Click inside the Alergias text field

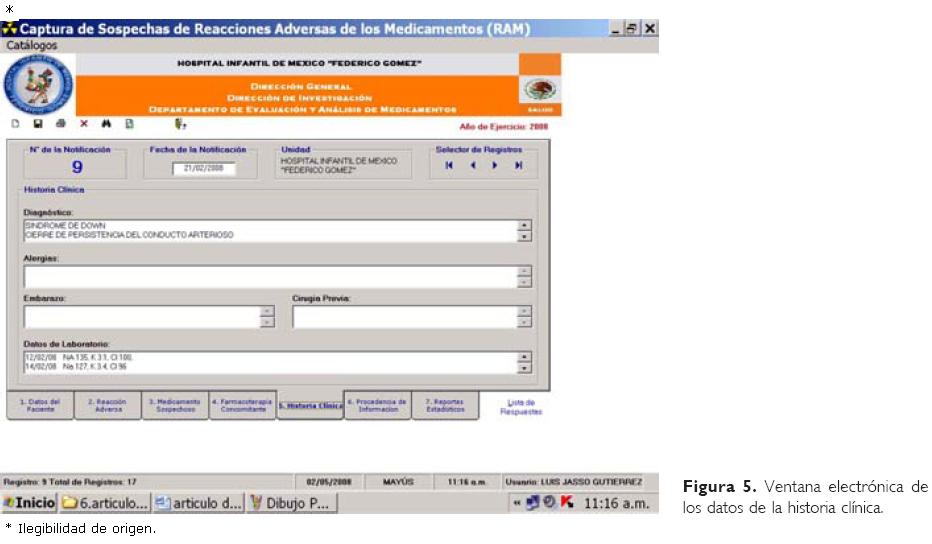pos(270,277)
